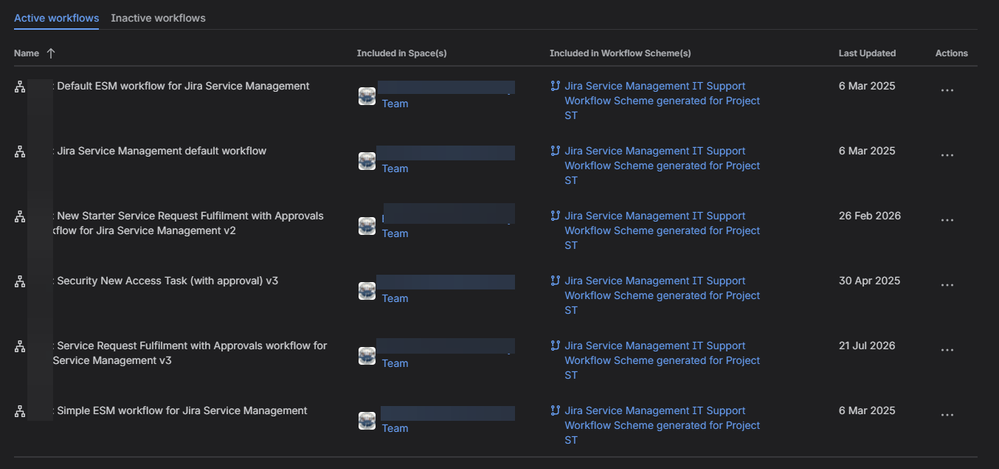Click scheme branch icon in New Starter Service Request row
This screenshot has height=469, width=999.
pos(555,216)
